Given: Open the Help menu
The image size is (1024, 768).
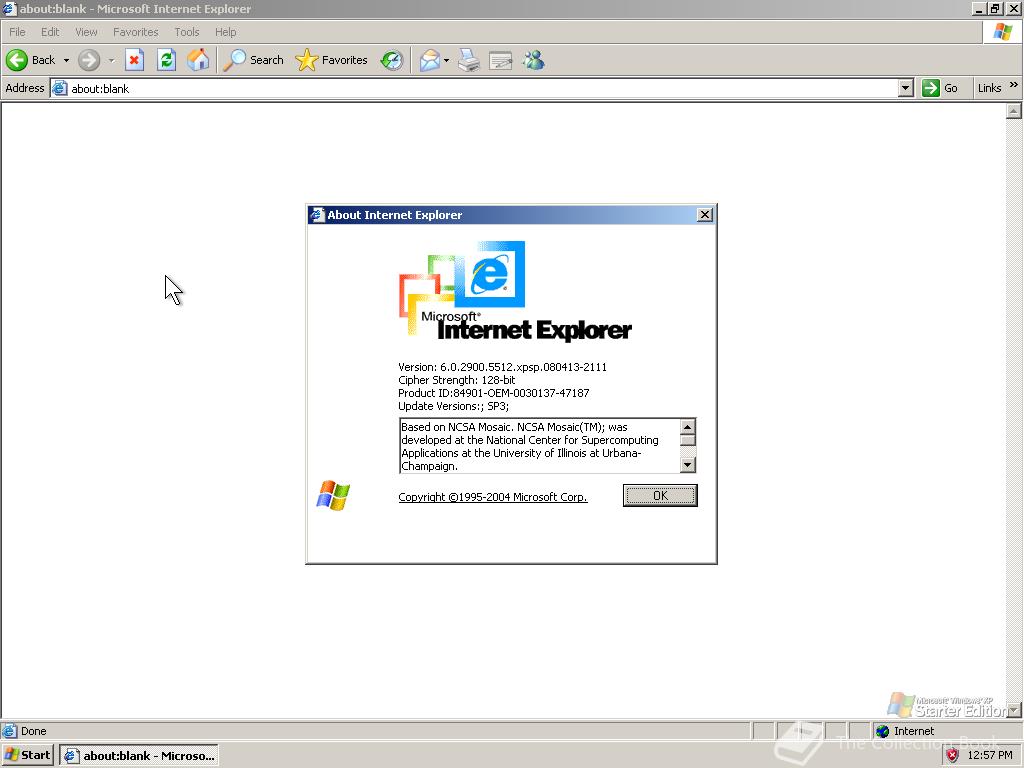Looking at the screenshot, I should (225, 32).
